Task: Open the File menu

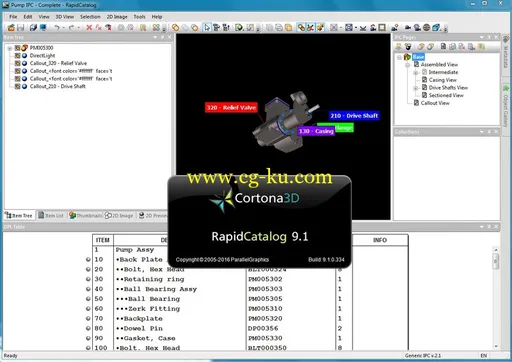Action: [x=13, y=17]
